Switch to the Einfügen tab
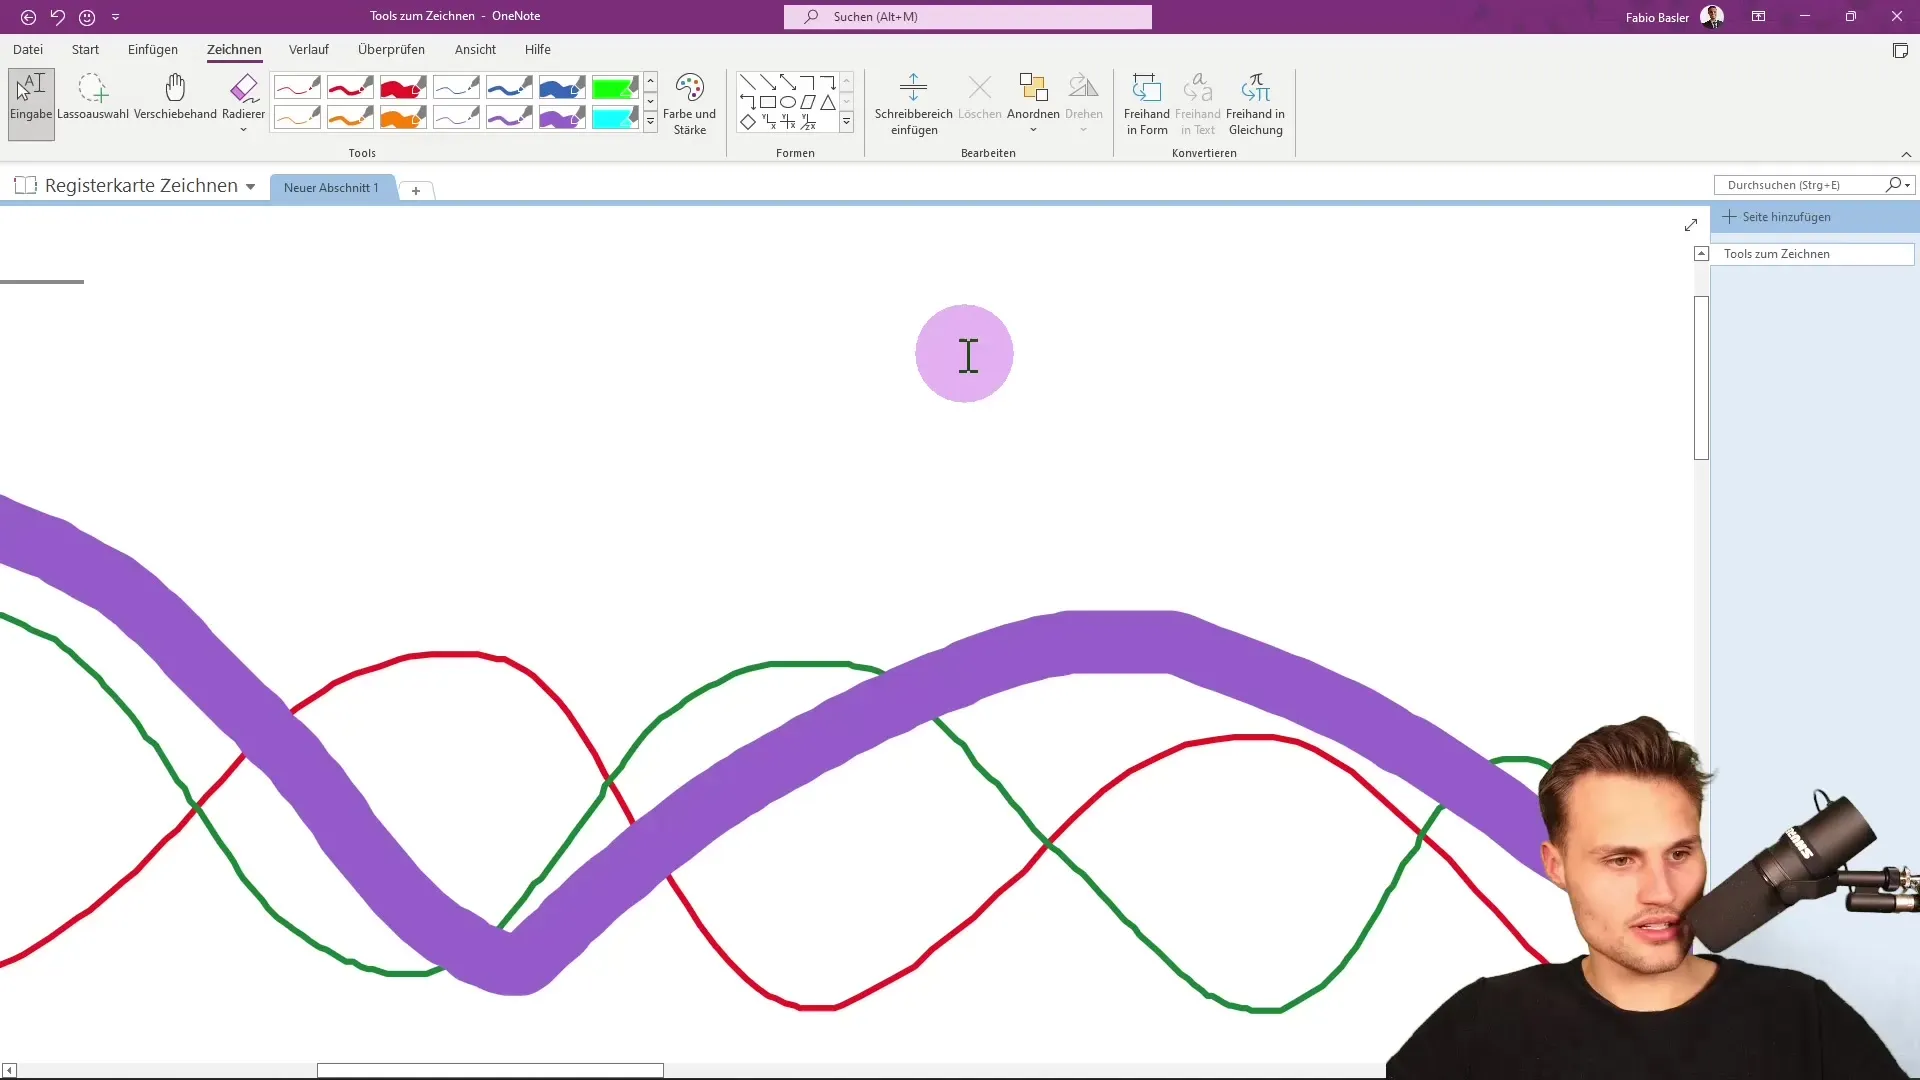Image resolution: width=1920 pixels, height=1080 pixels. [x=153, y=49]
